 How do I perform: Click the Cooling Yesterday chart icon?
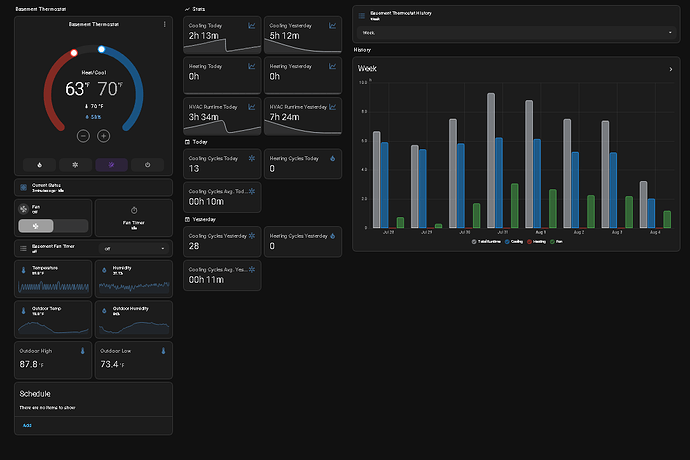(x=333, y=26)
